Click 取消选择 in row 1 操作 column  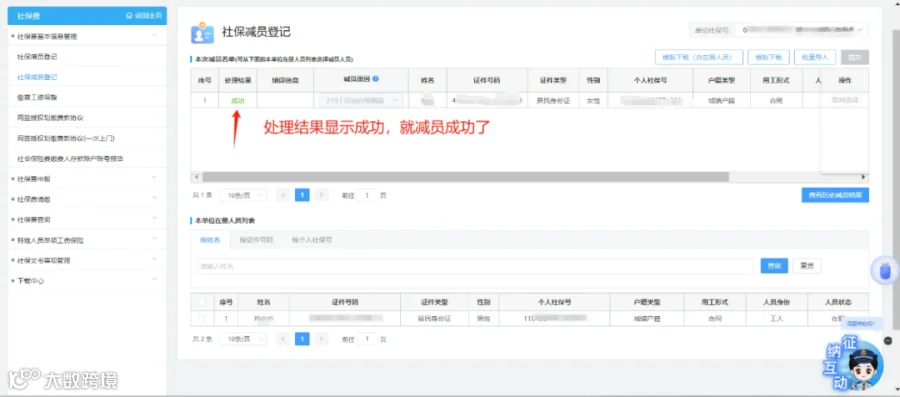(845, 100)
